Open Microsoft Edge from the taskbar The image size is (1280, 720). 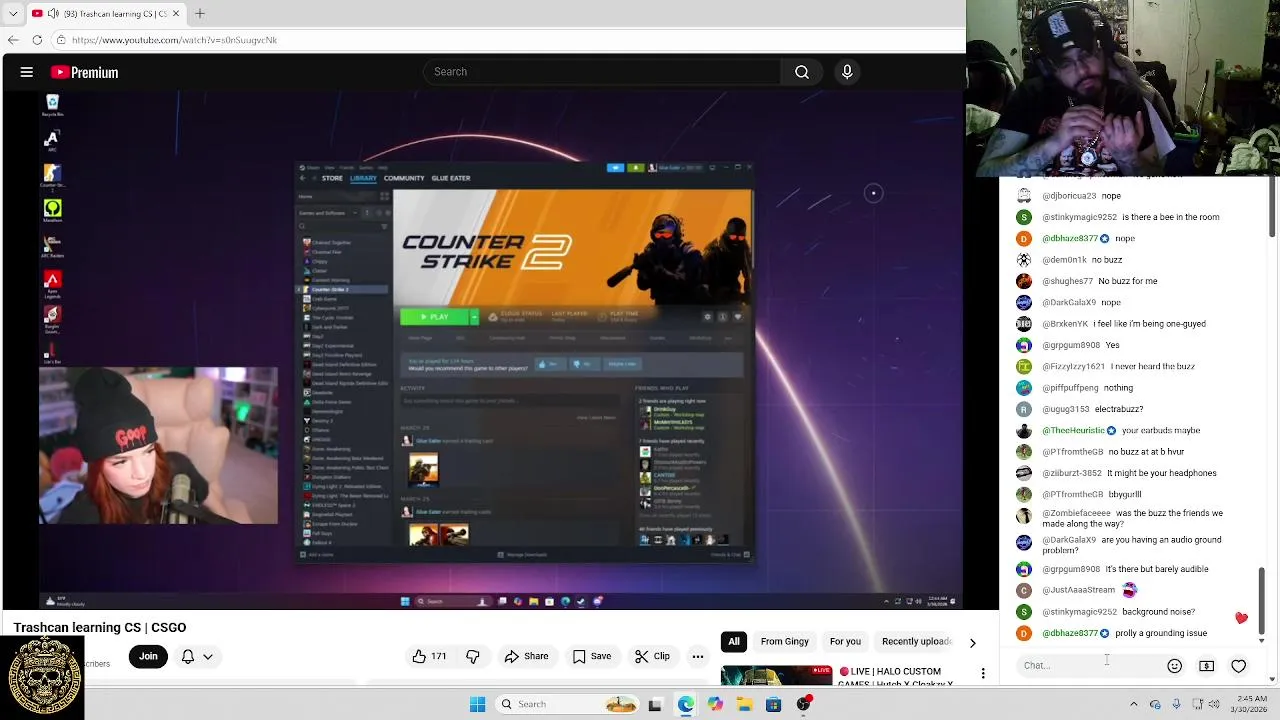tap(685, 704)
